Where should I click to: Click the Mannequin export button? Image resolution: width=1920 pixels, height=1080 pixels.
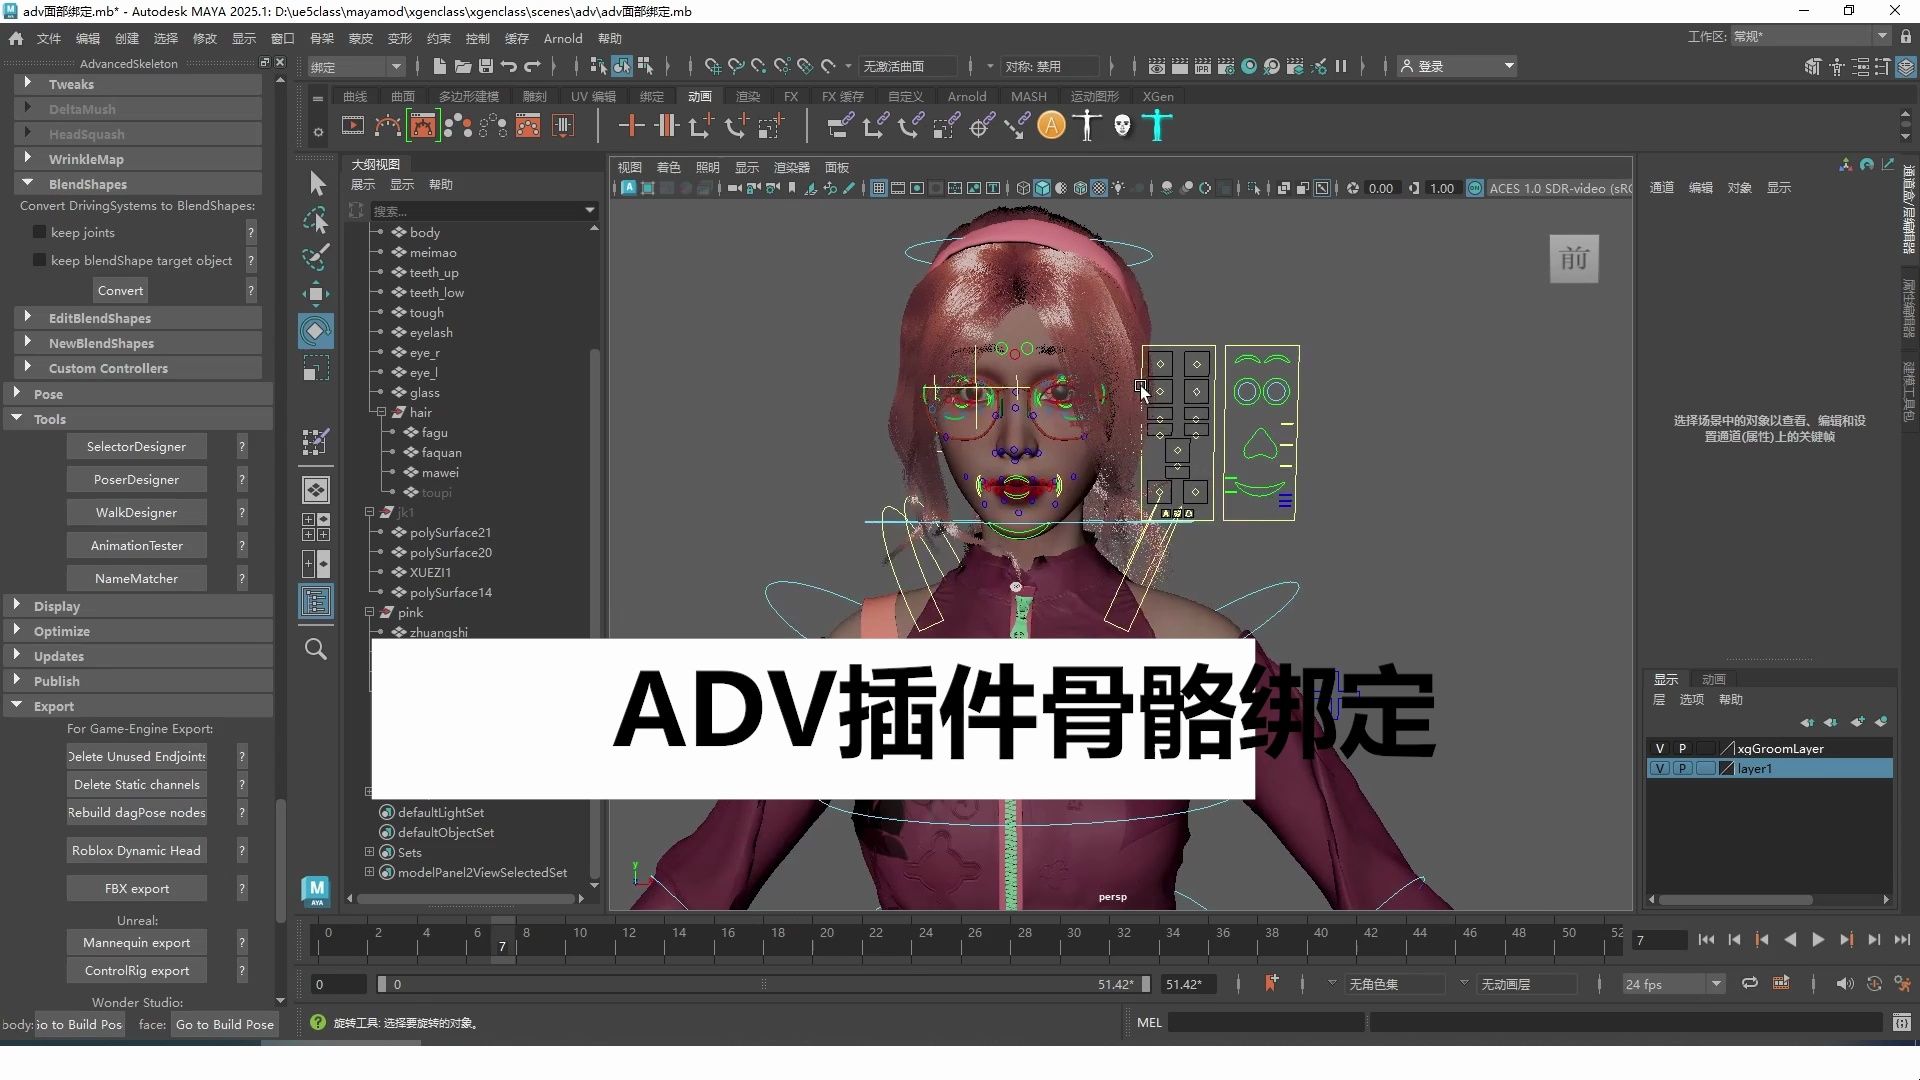pyautogui.click(x=136, y=942)
